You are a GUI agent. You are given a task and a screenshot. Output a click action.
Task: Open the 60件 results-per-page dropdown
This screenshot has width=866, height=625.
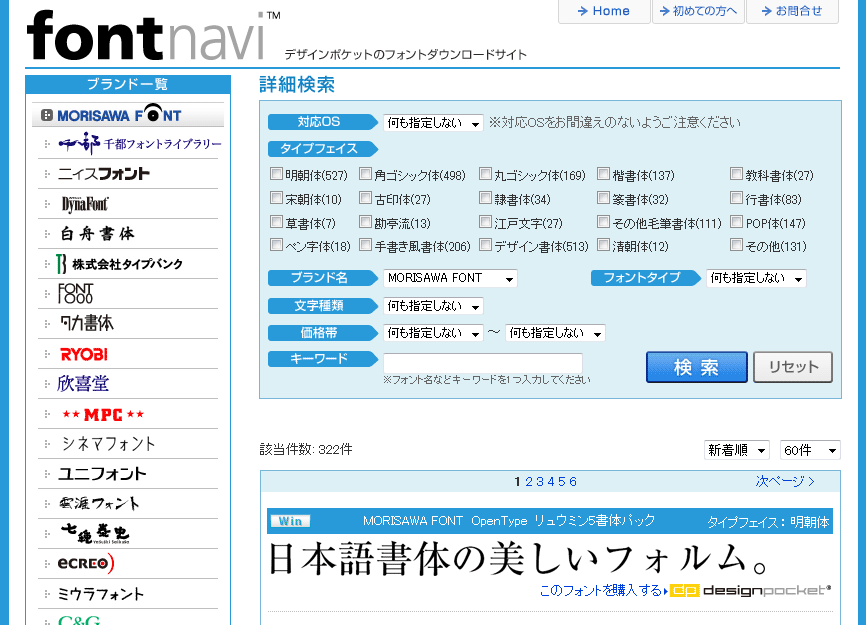coord(810,451)
